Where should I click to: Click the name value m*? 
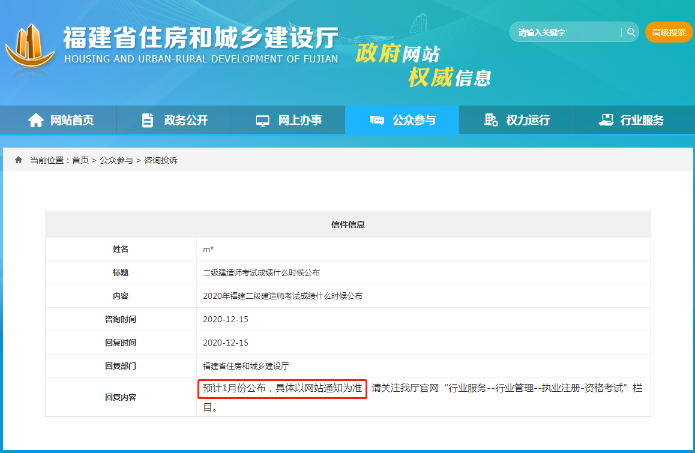pos(208,249)
